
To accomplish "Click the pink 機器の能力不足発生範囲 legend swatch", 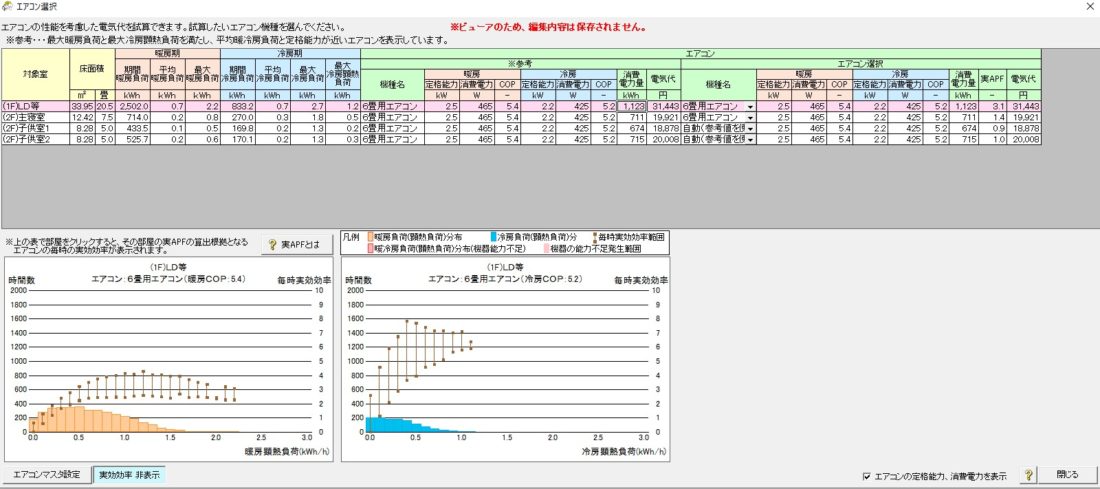I will pyautogui.click(x=545, y=248).
